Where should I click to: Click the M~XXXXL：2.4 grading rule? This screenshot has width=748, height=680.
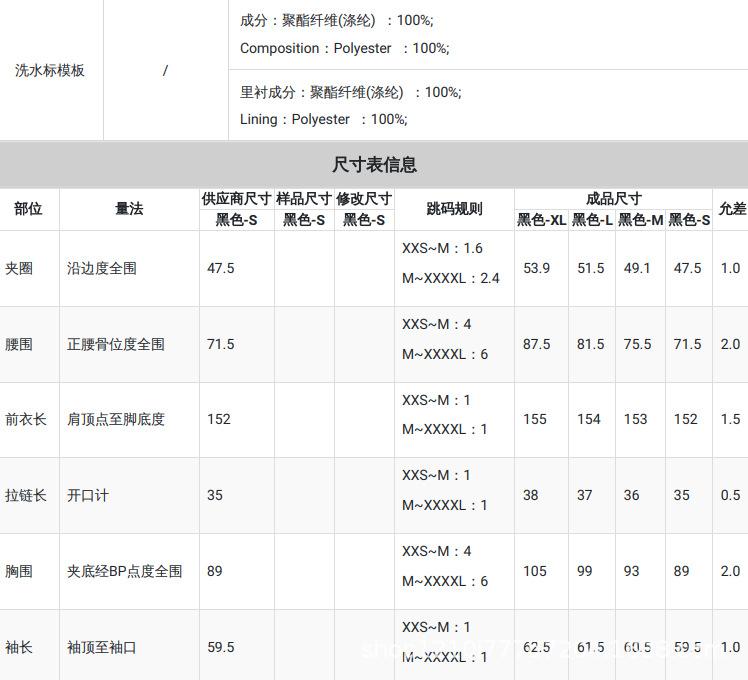tap(450, 278)
